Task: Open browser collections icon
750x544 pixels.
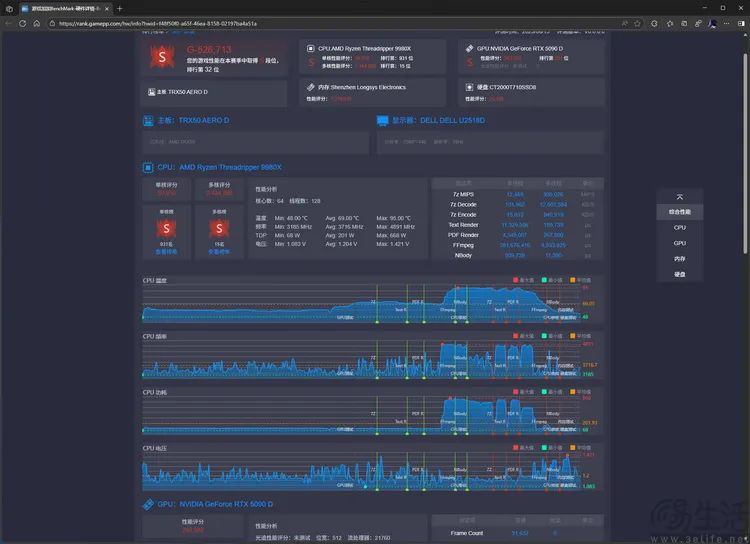Action: click(684, 23)
